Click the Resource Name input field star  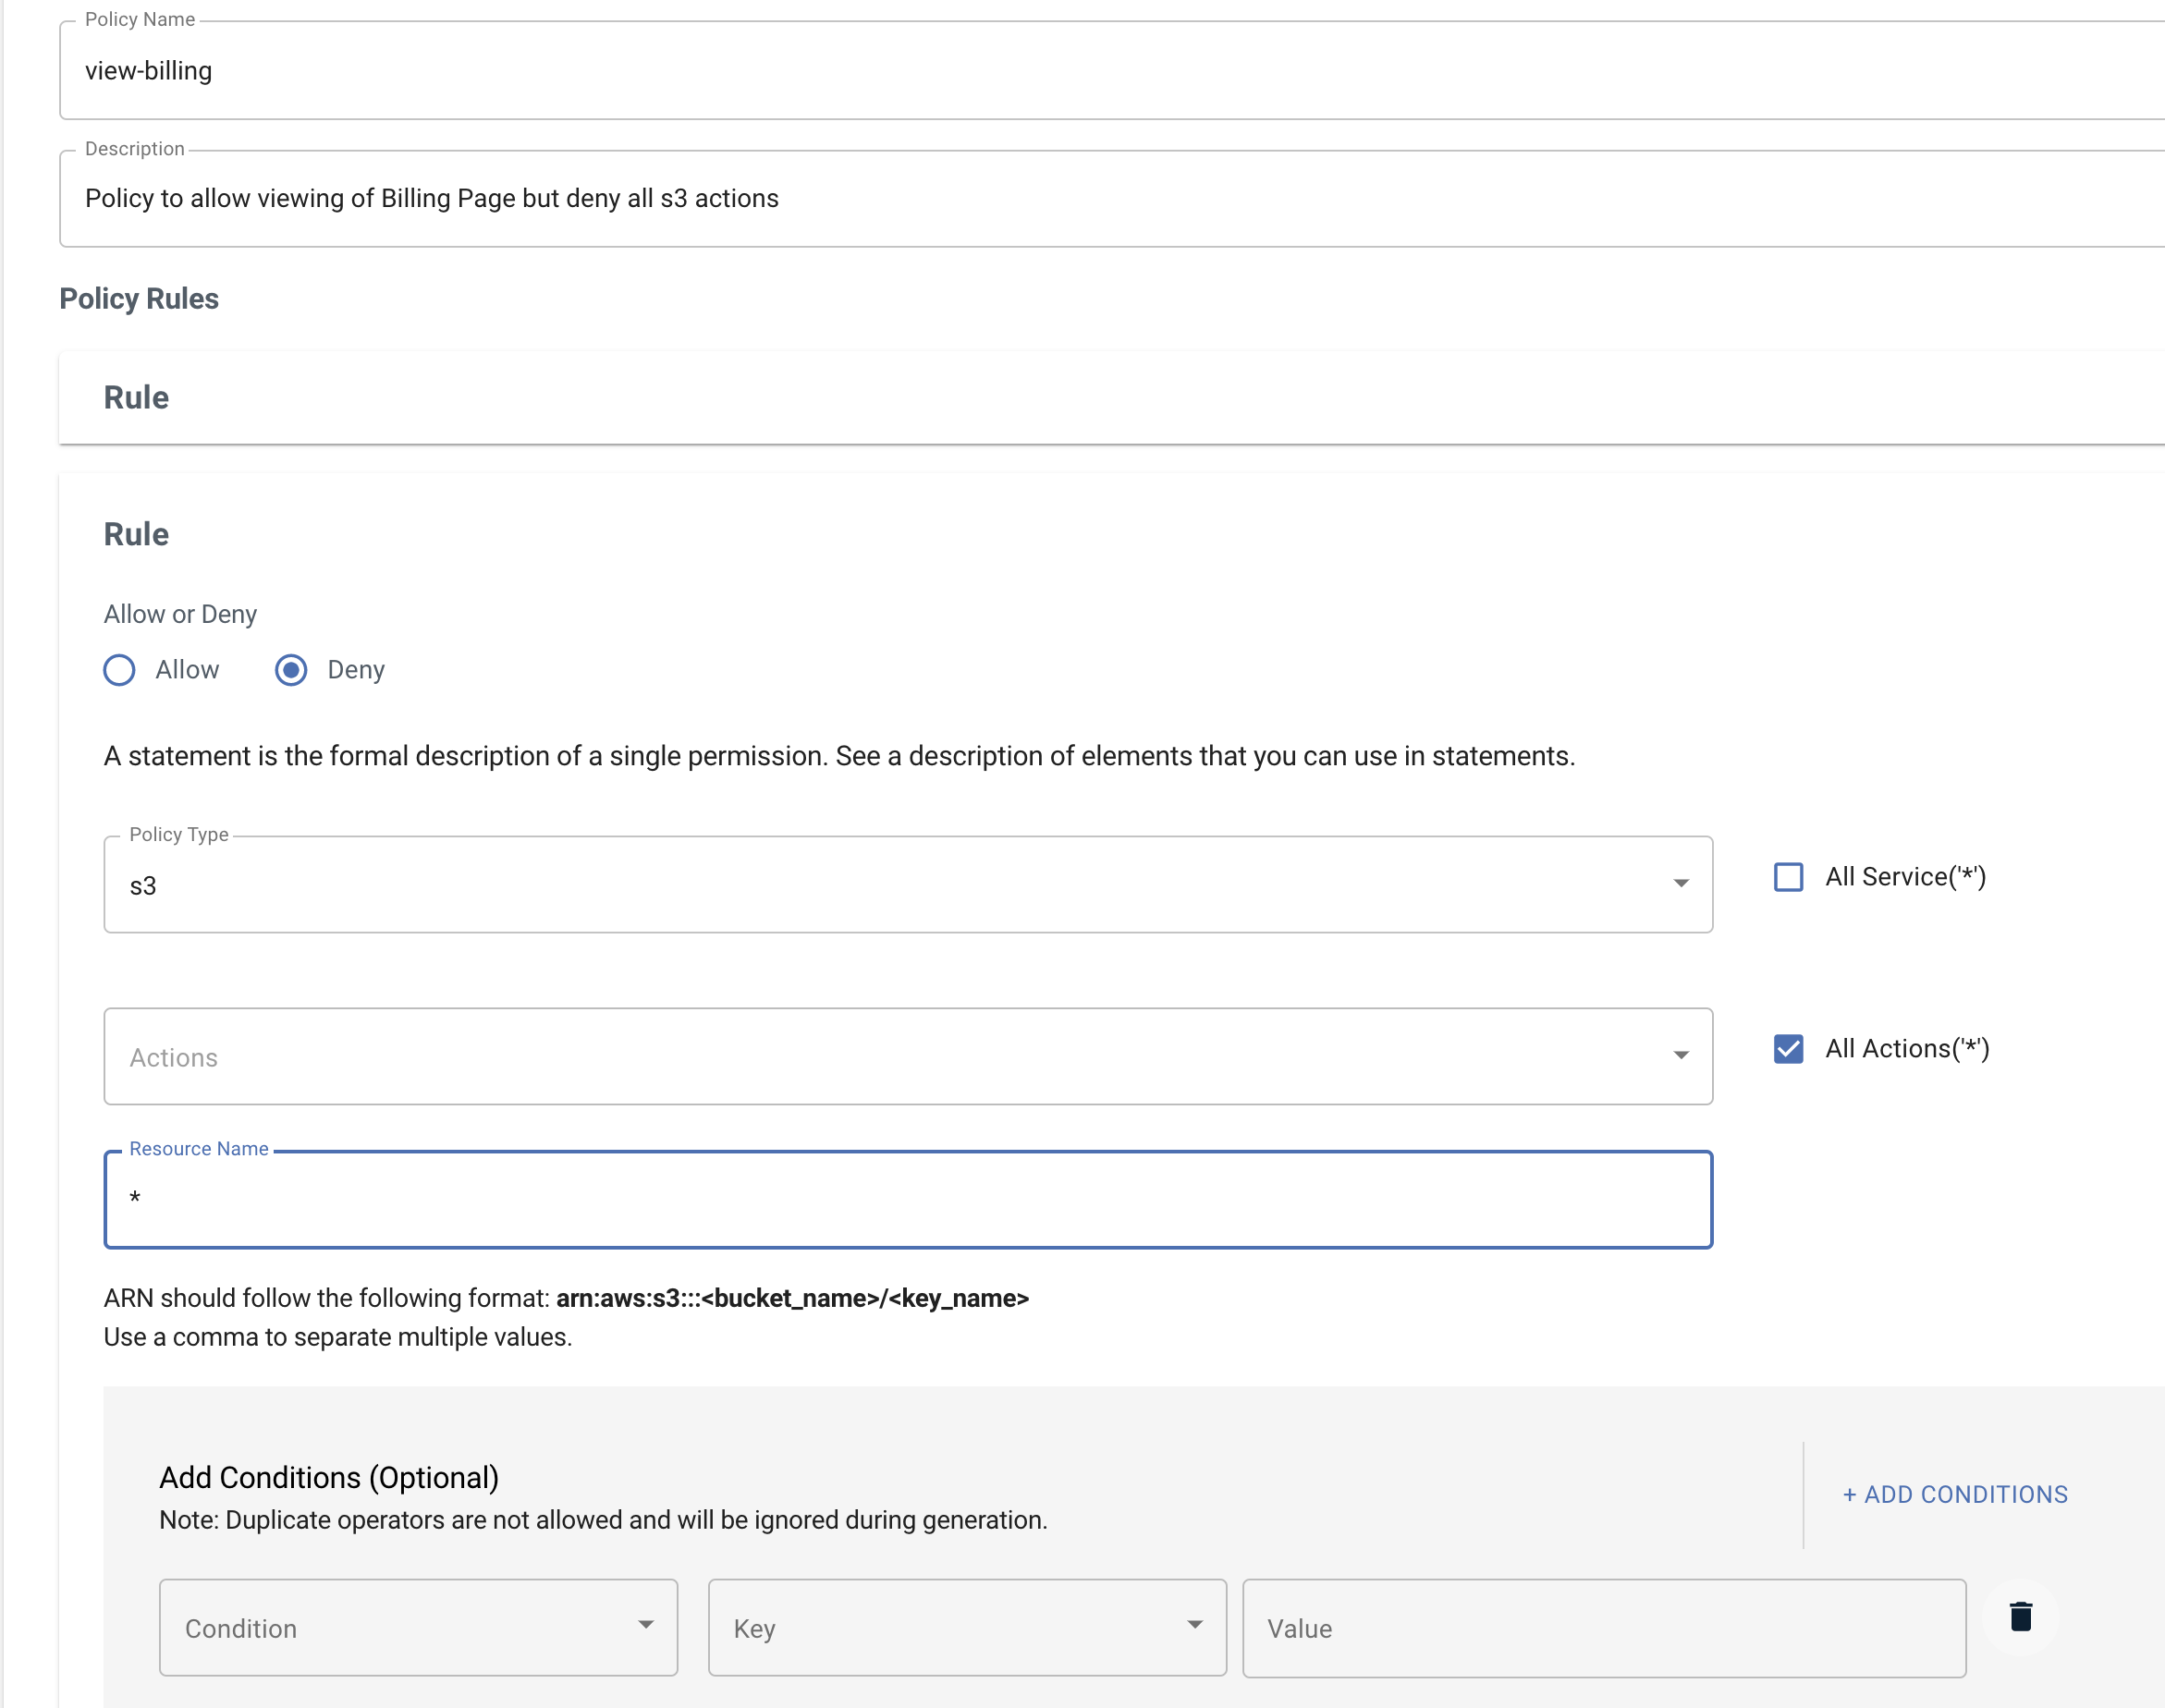(141, 1199)
